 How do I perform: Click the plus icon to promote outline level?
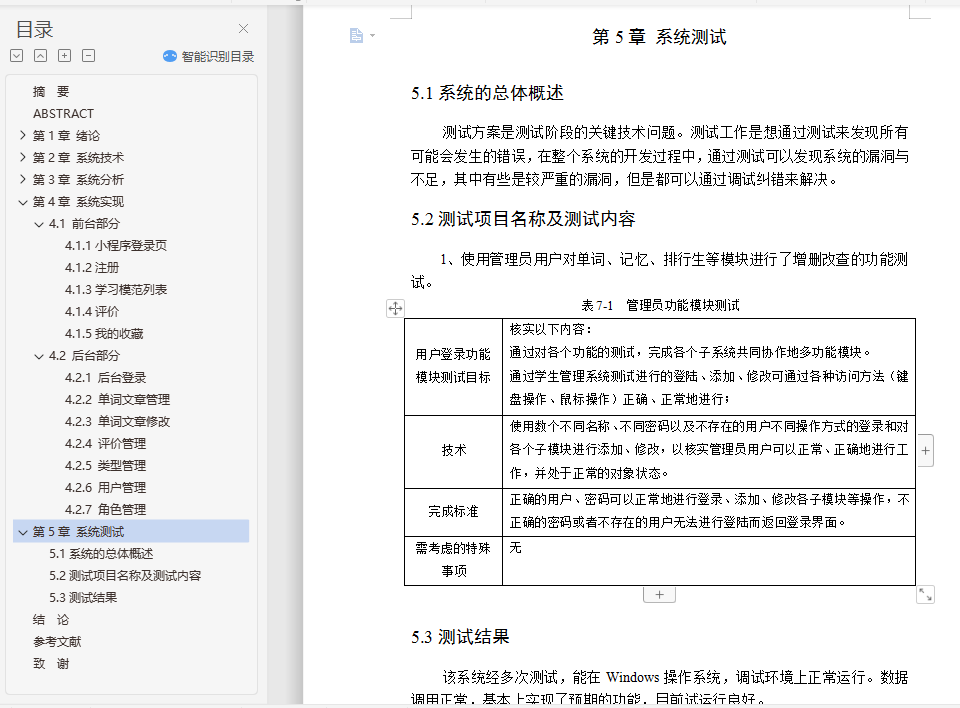pos(64,56)
